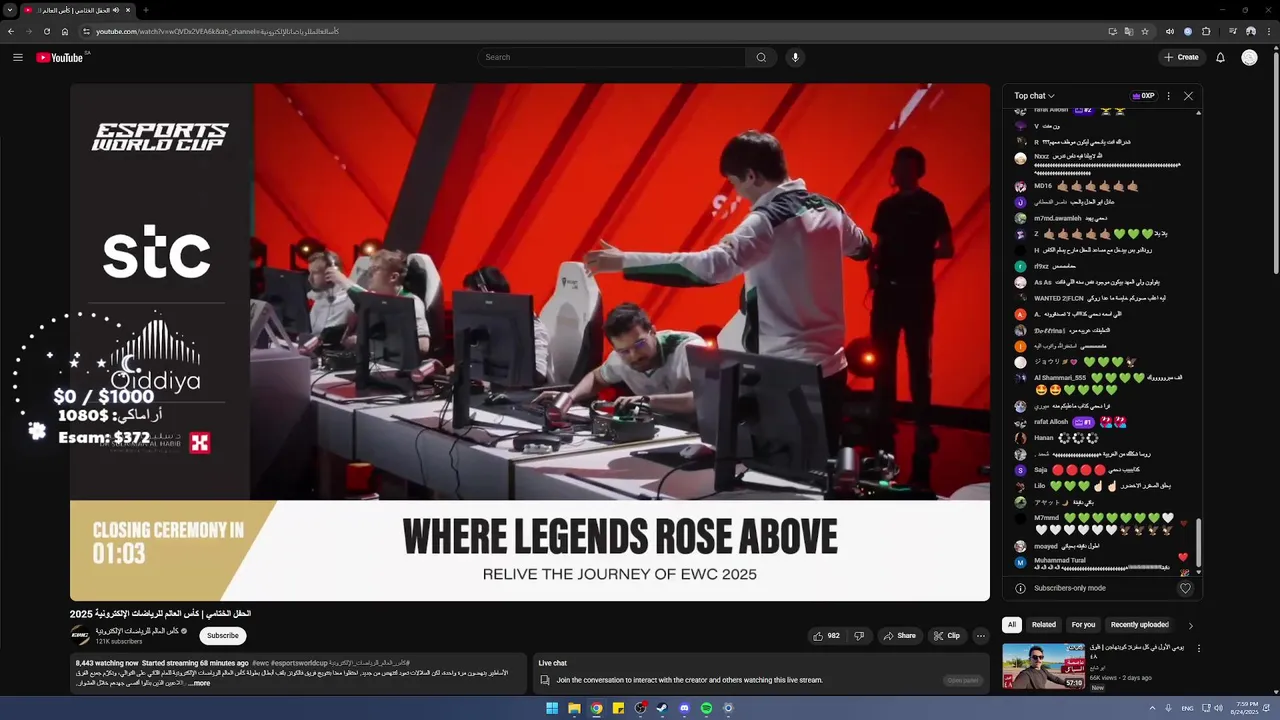1280x720 pixels.
Task: Open Spotify from taskbar
Action: (x=706, y=708)
